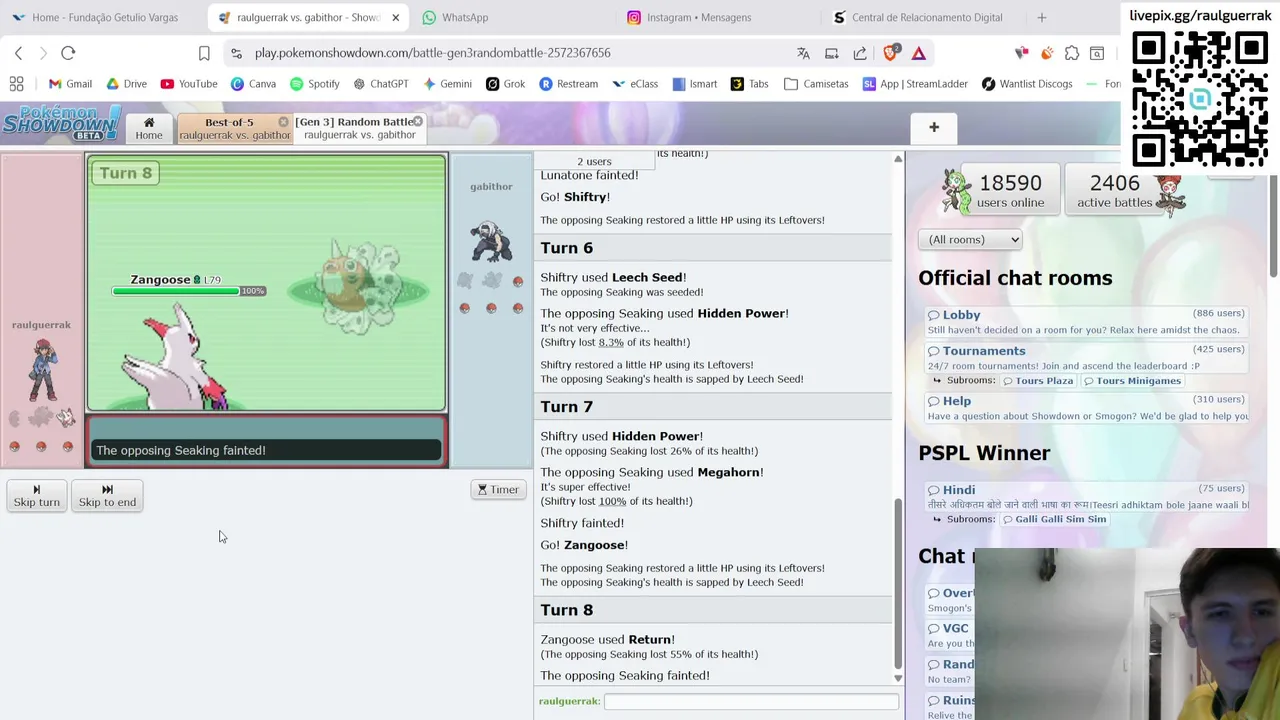
Task: Open App | StreamLadder bookmark
Action: [x=915, y=84]
